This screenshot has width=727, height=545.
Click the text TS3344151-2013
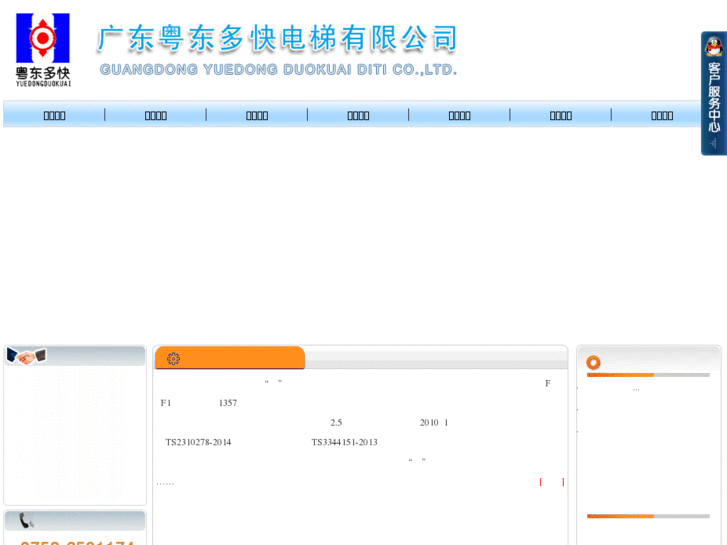click(x=344, y=442)
